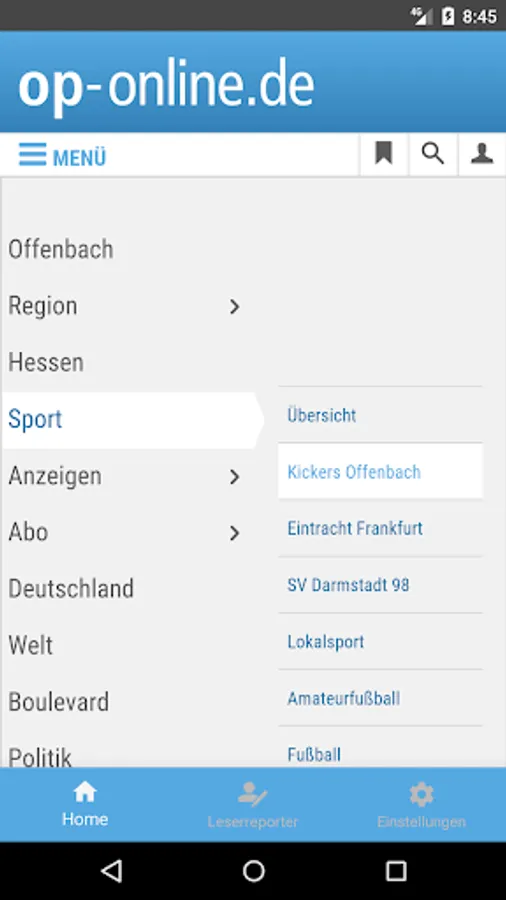Select Offenbach in the menu
Viewport: 506px width, 900px height.
[61, 250]
